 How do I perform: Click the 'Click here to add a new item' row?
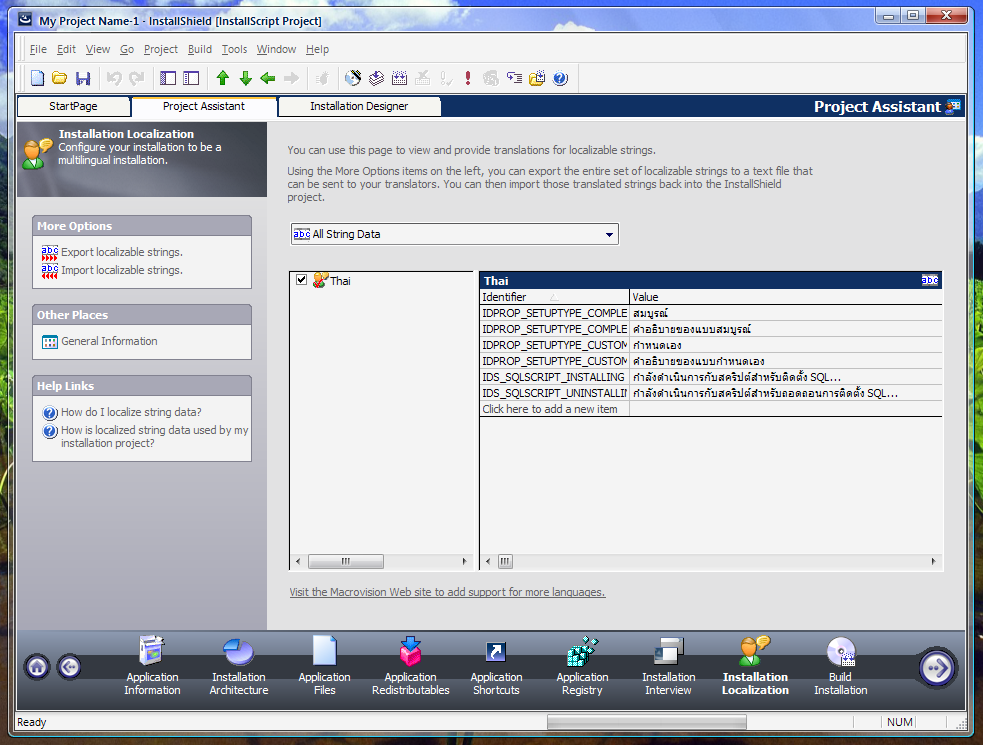[550, 409]
